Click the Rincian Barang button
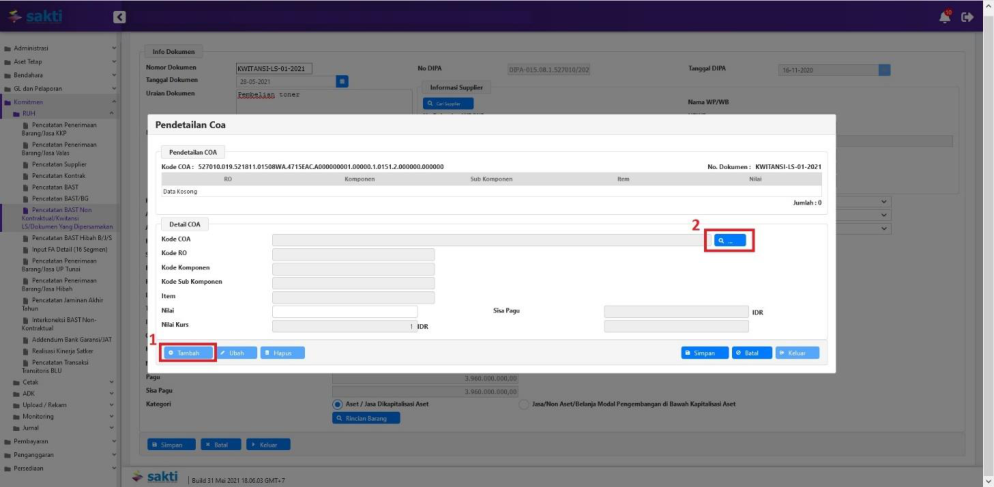This screenshot has width=994, height=487. [366, 418]
